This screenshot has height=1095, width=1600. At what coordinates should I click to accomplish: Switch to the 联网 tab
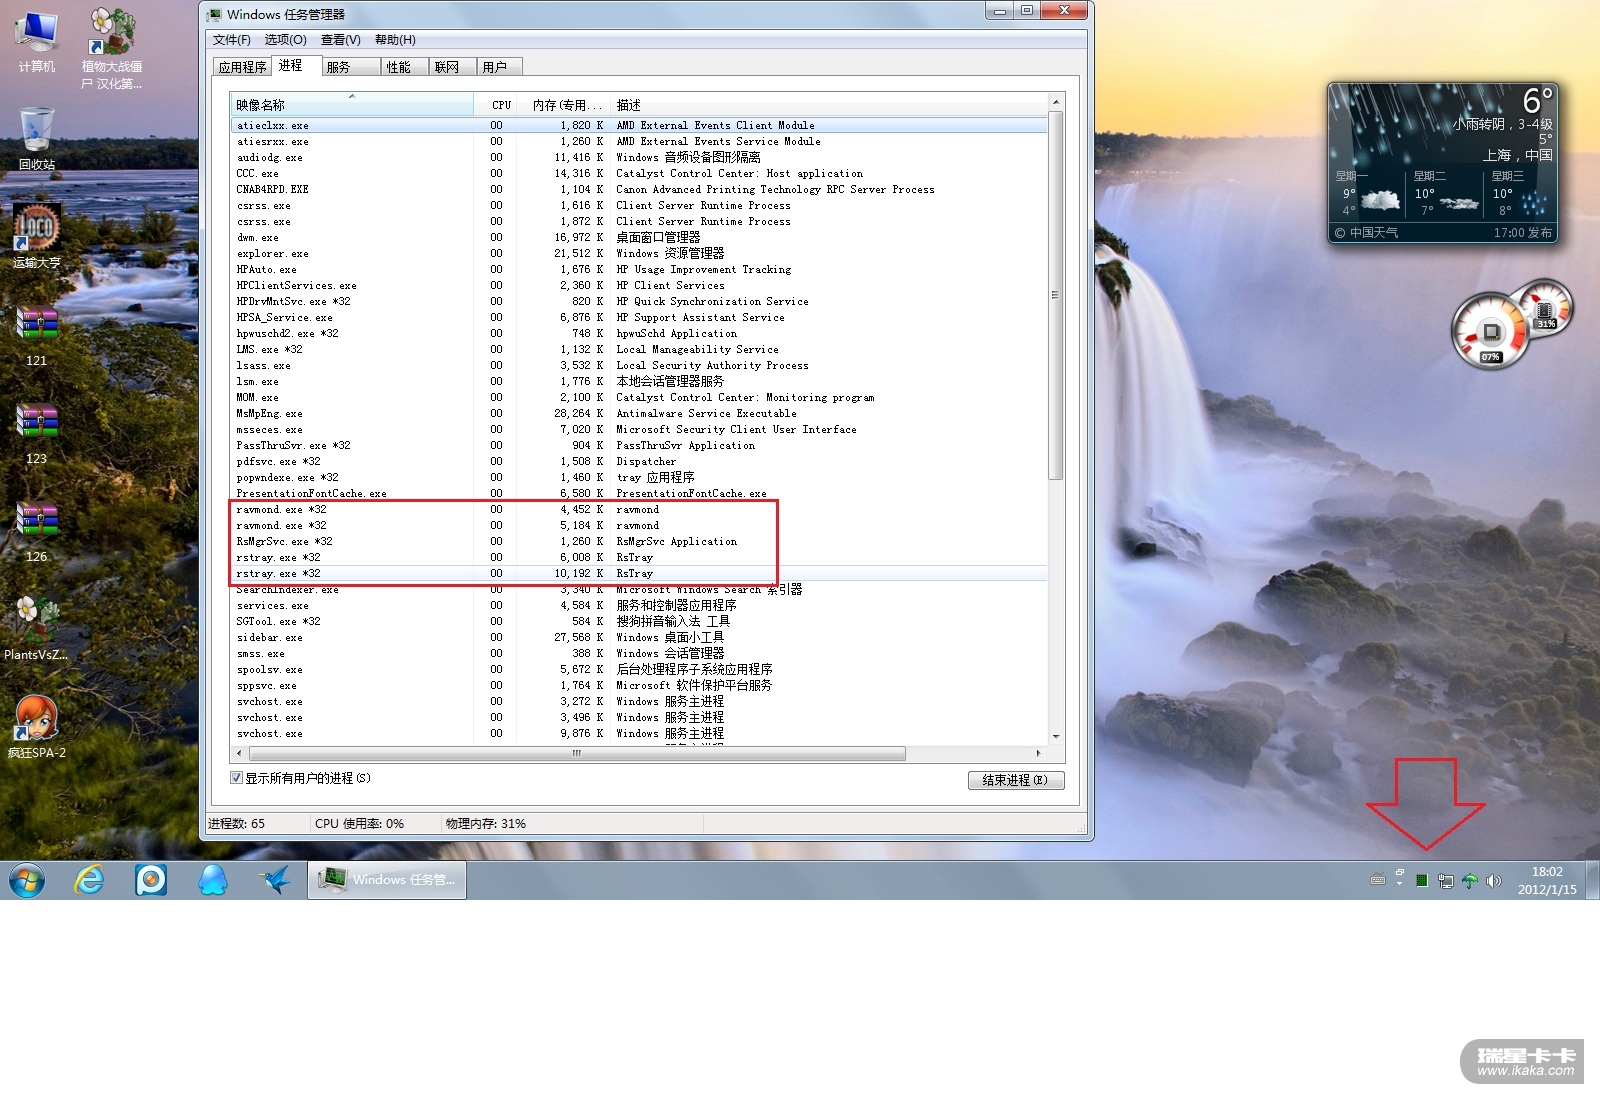pyautogui.click(x=453, y=67)
